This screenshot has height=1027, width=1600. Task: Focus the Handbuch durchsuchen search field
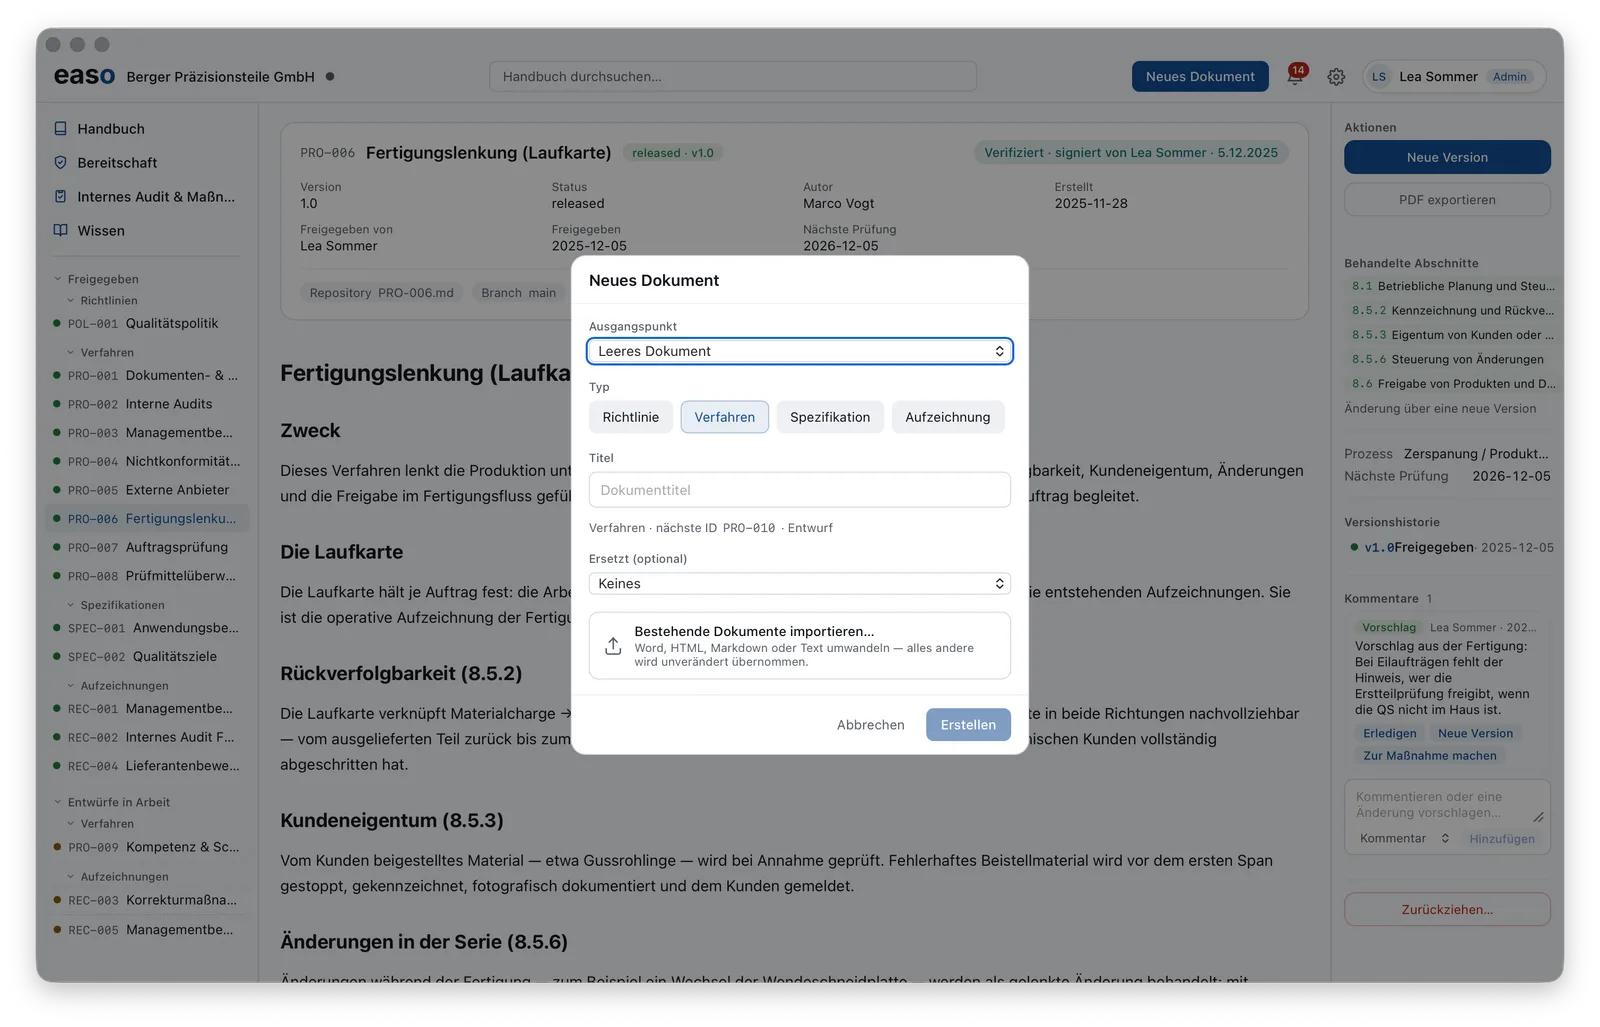(x=733, y=77)
